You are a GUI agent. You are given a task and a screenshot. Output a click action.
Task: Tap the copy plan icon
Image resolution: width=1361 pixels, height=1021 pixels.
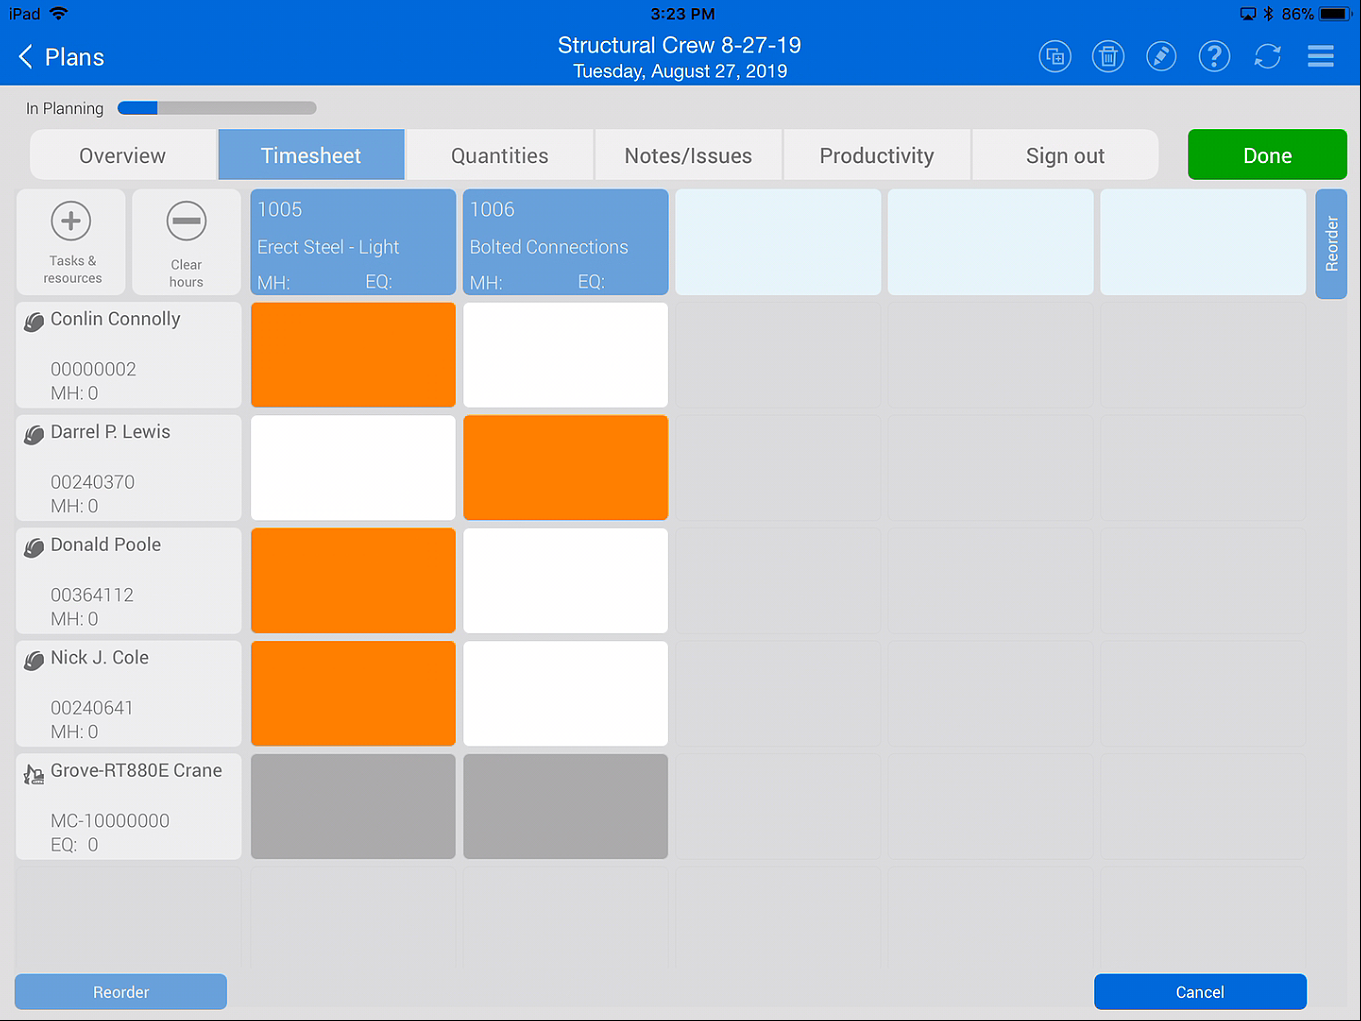pos(1055,57)
